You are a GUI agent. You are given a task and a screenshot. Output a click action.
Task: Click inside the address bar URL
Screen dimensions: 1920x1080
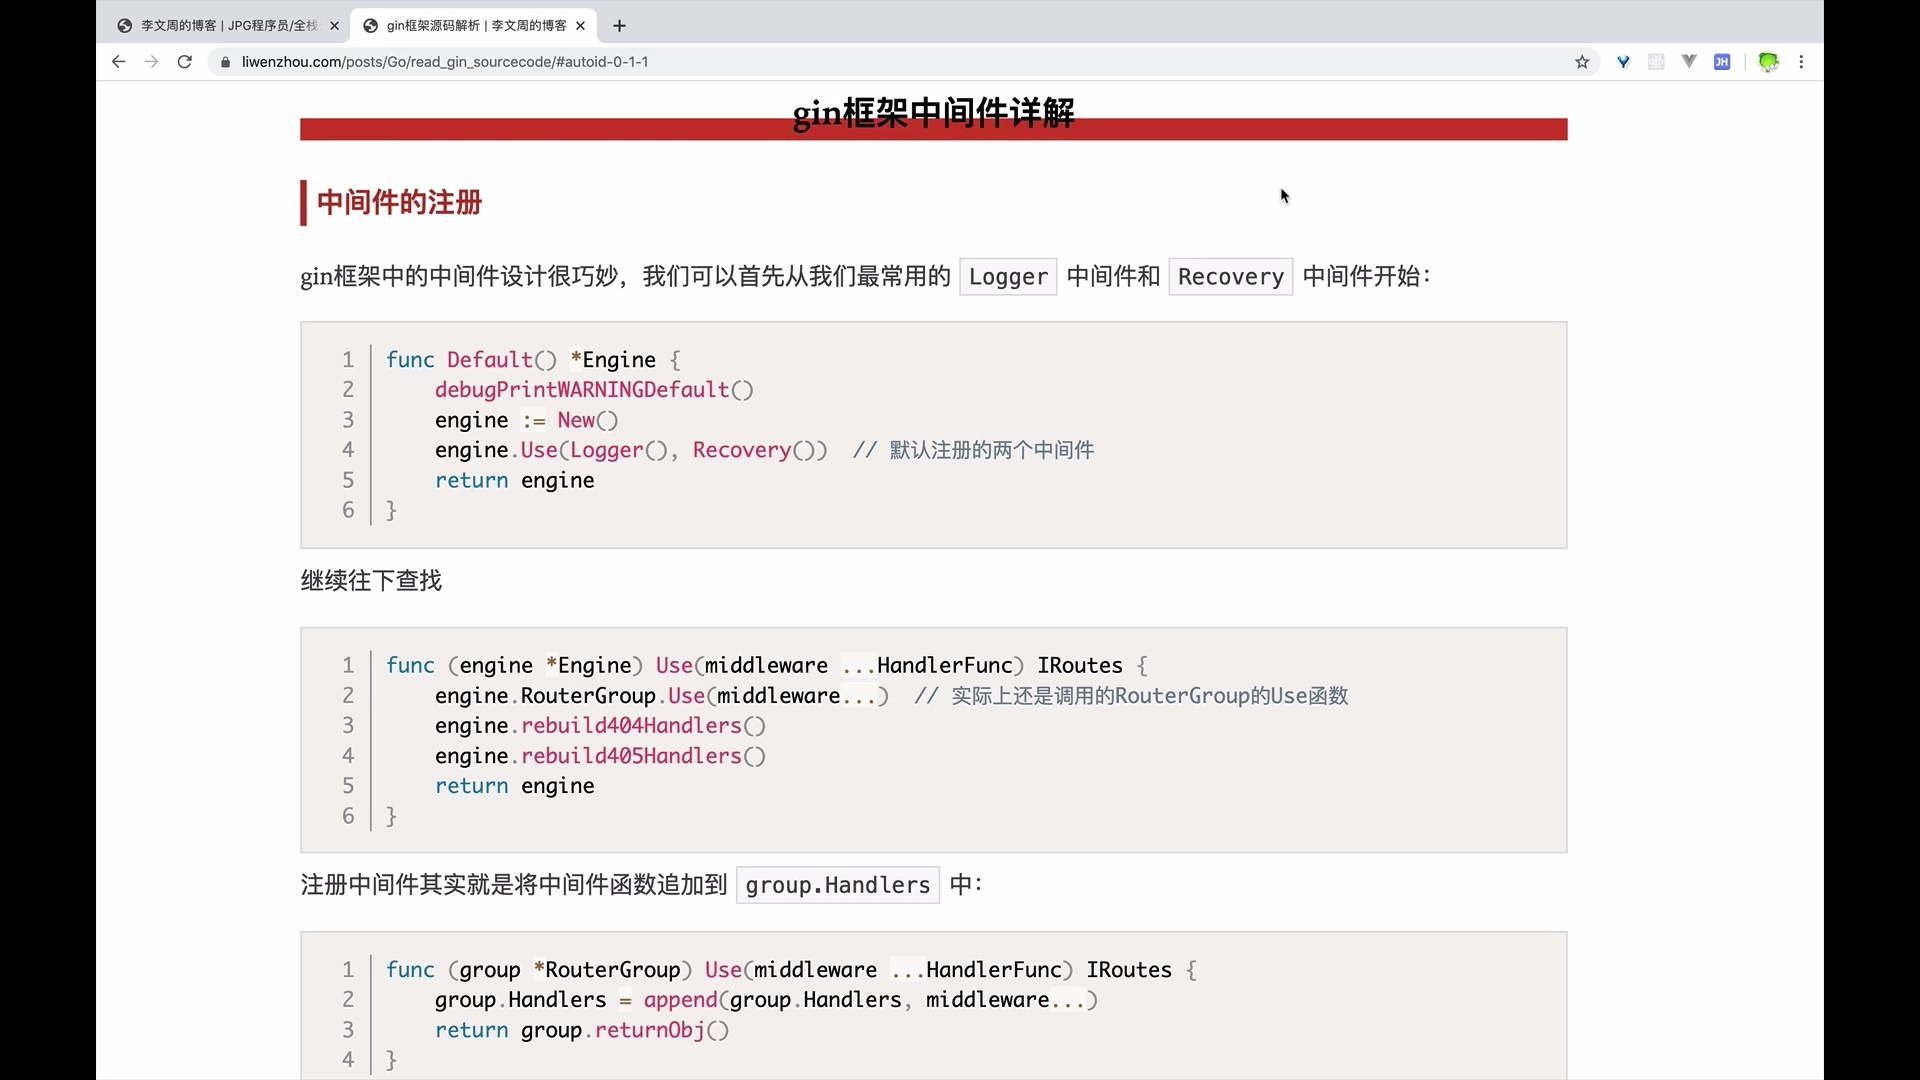click(x=445, y=62)
